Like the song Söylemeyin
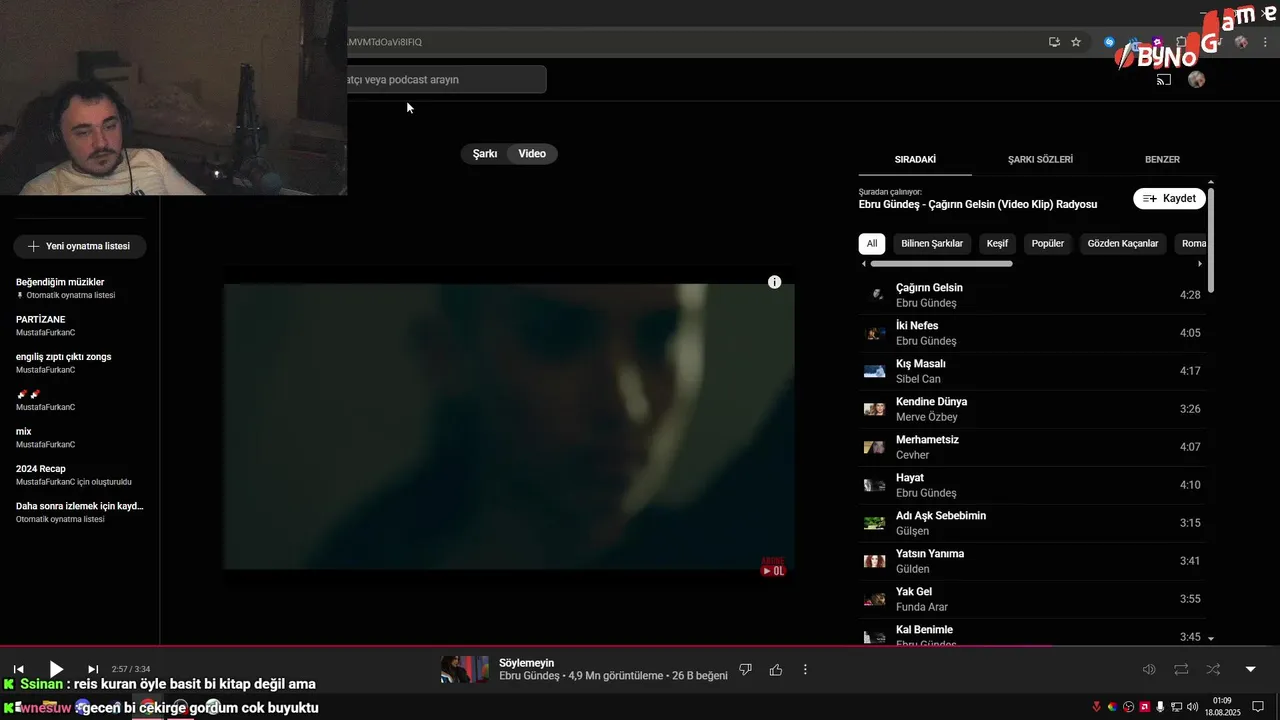This screenshot has width=1280, height=720. [776, 669]
